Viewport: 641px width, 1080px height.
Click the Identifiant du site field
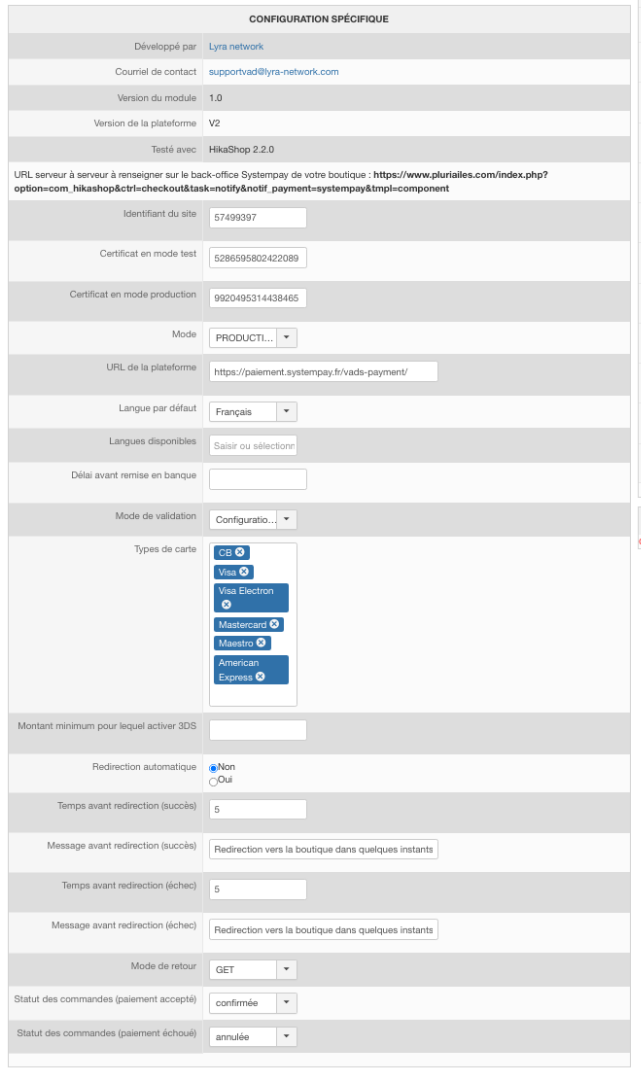point(257,218)
